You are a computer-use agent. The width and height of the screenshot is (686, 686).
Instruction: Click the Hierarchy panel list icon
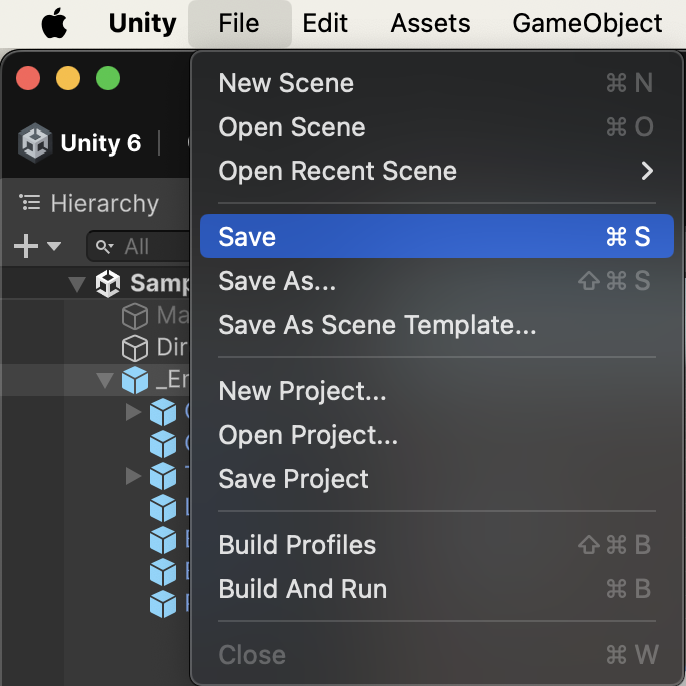click(x=30, y=203)
